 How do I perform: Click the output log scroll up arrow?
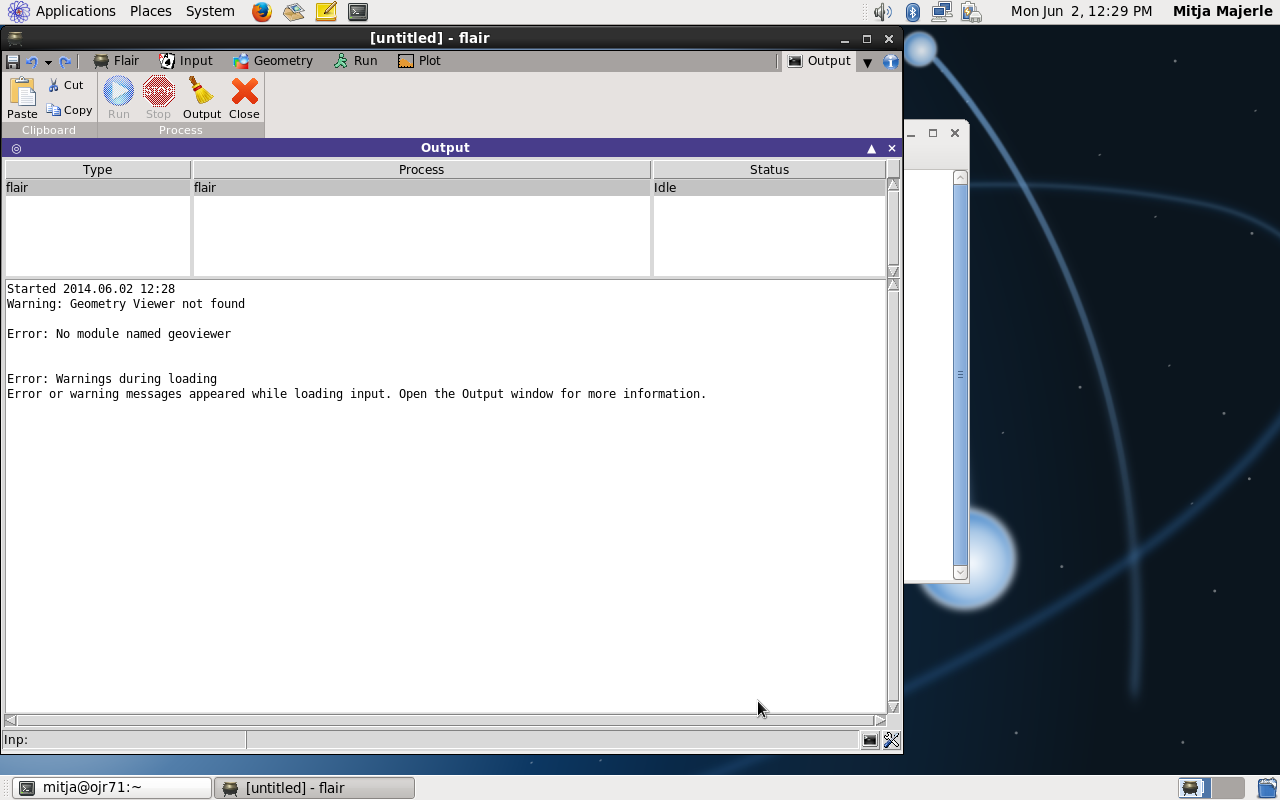(x=893, y=286)
